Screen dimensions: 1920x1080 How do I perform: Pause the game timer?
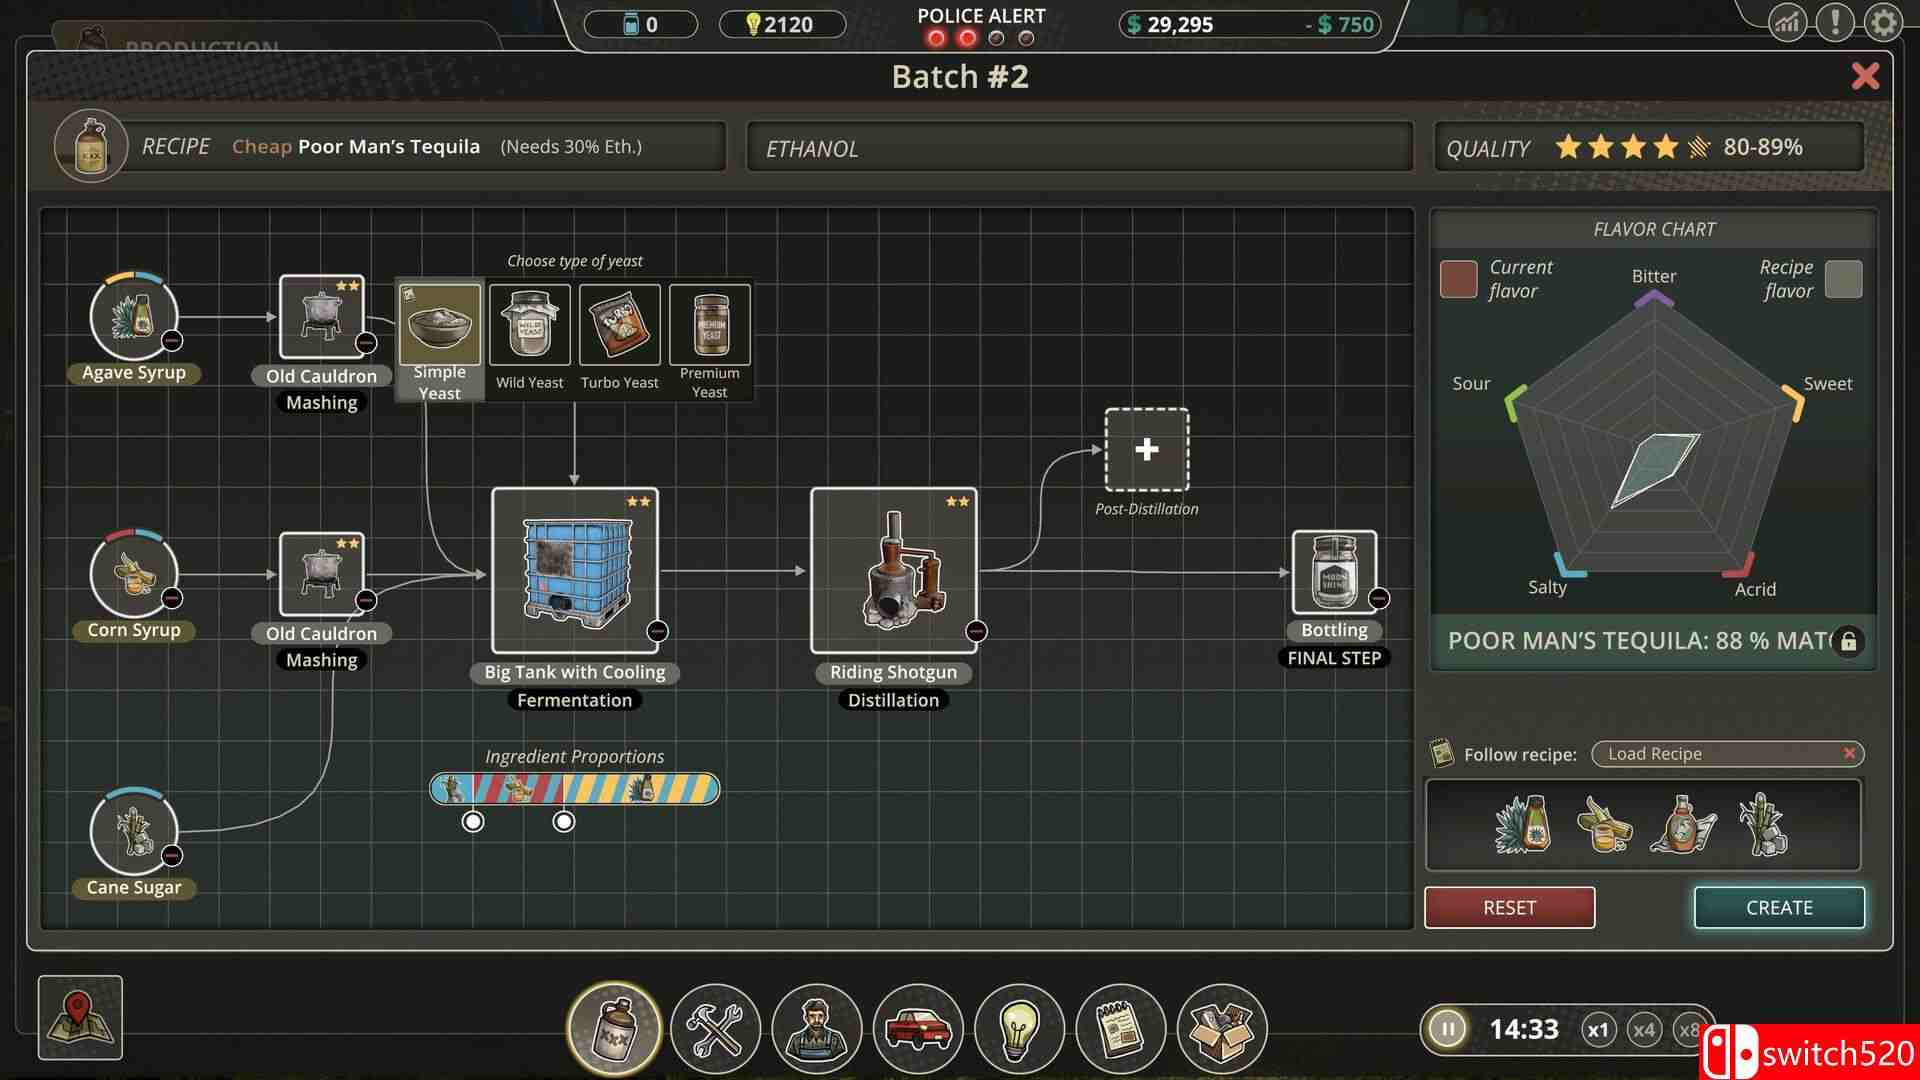[x=1447, y=1028]
